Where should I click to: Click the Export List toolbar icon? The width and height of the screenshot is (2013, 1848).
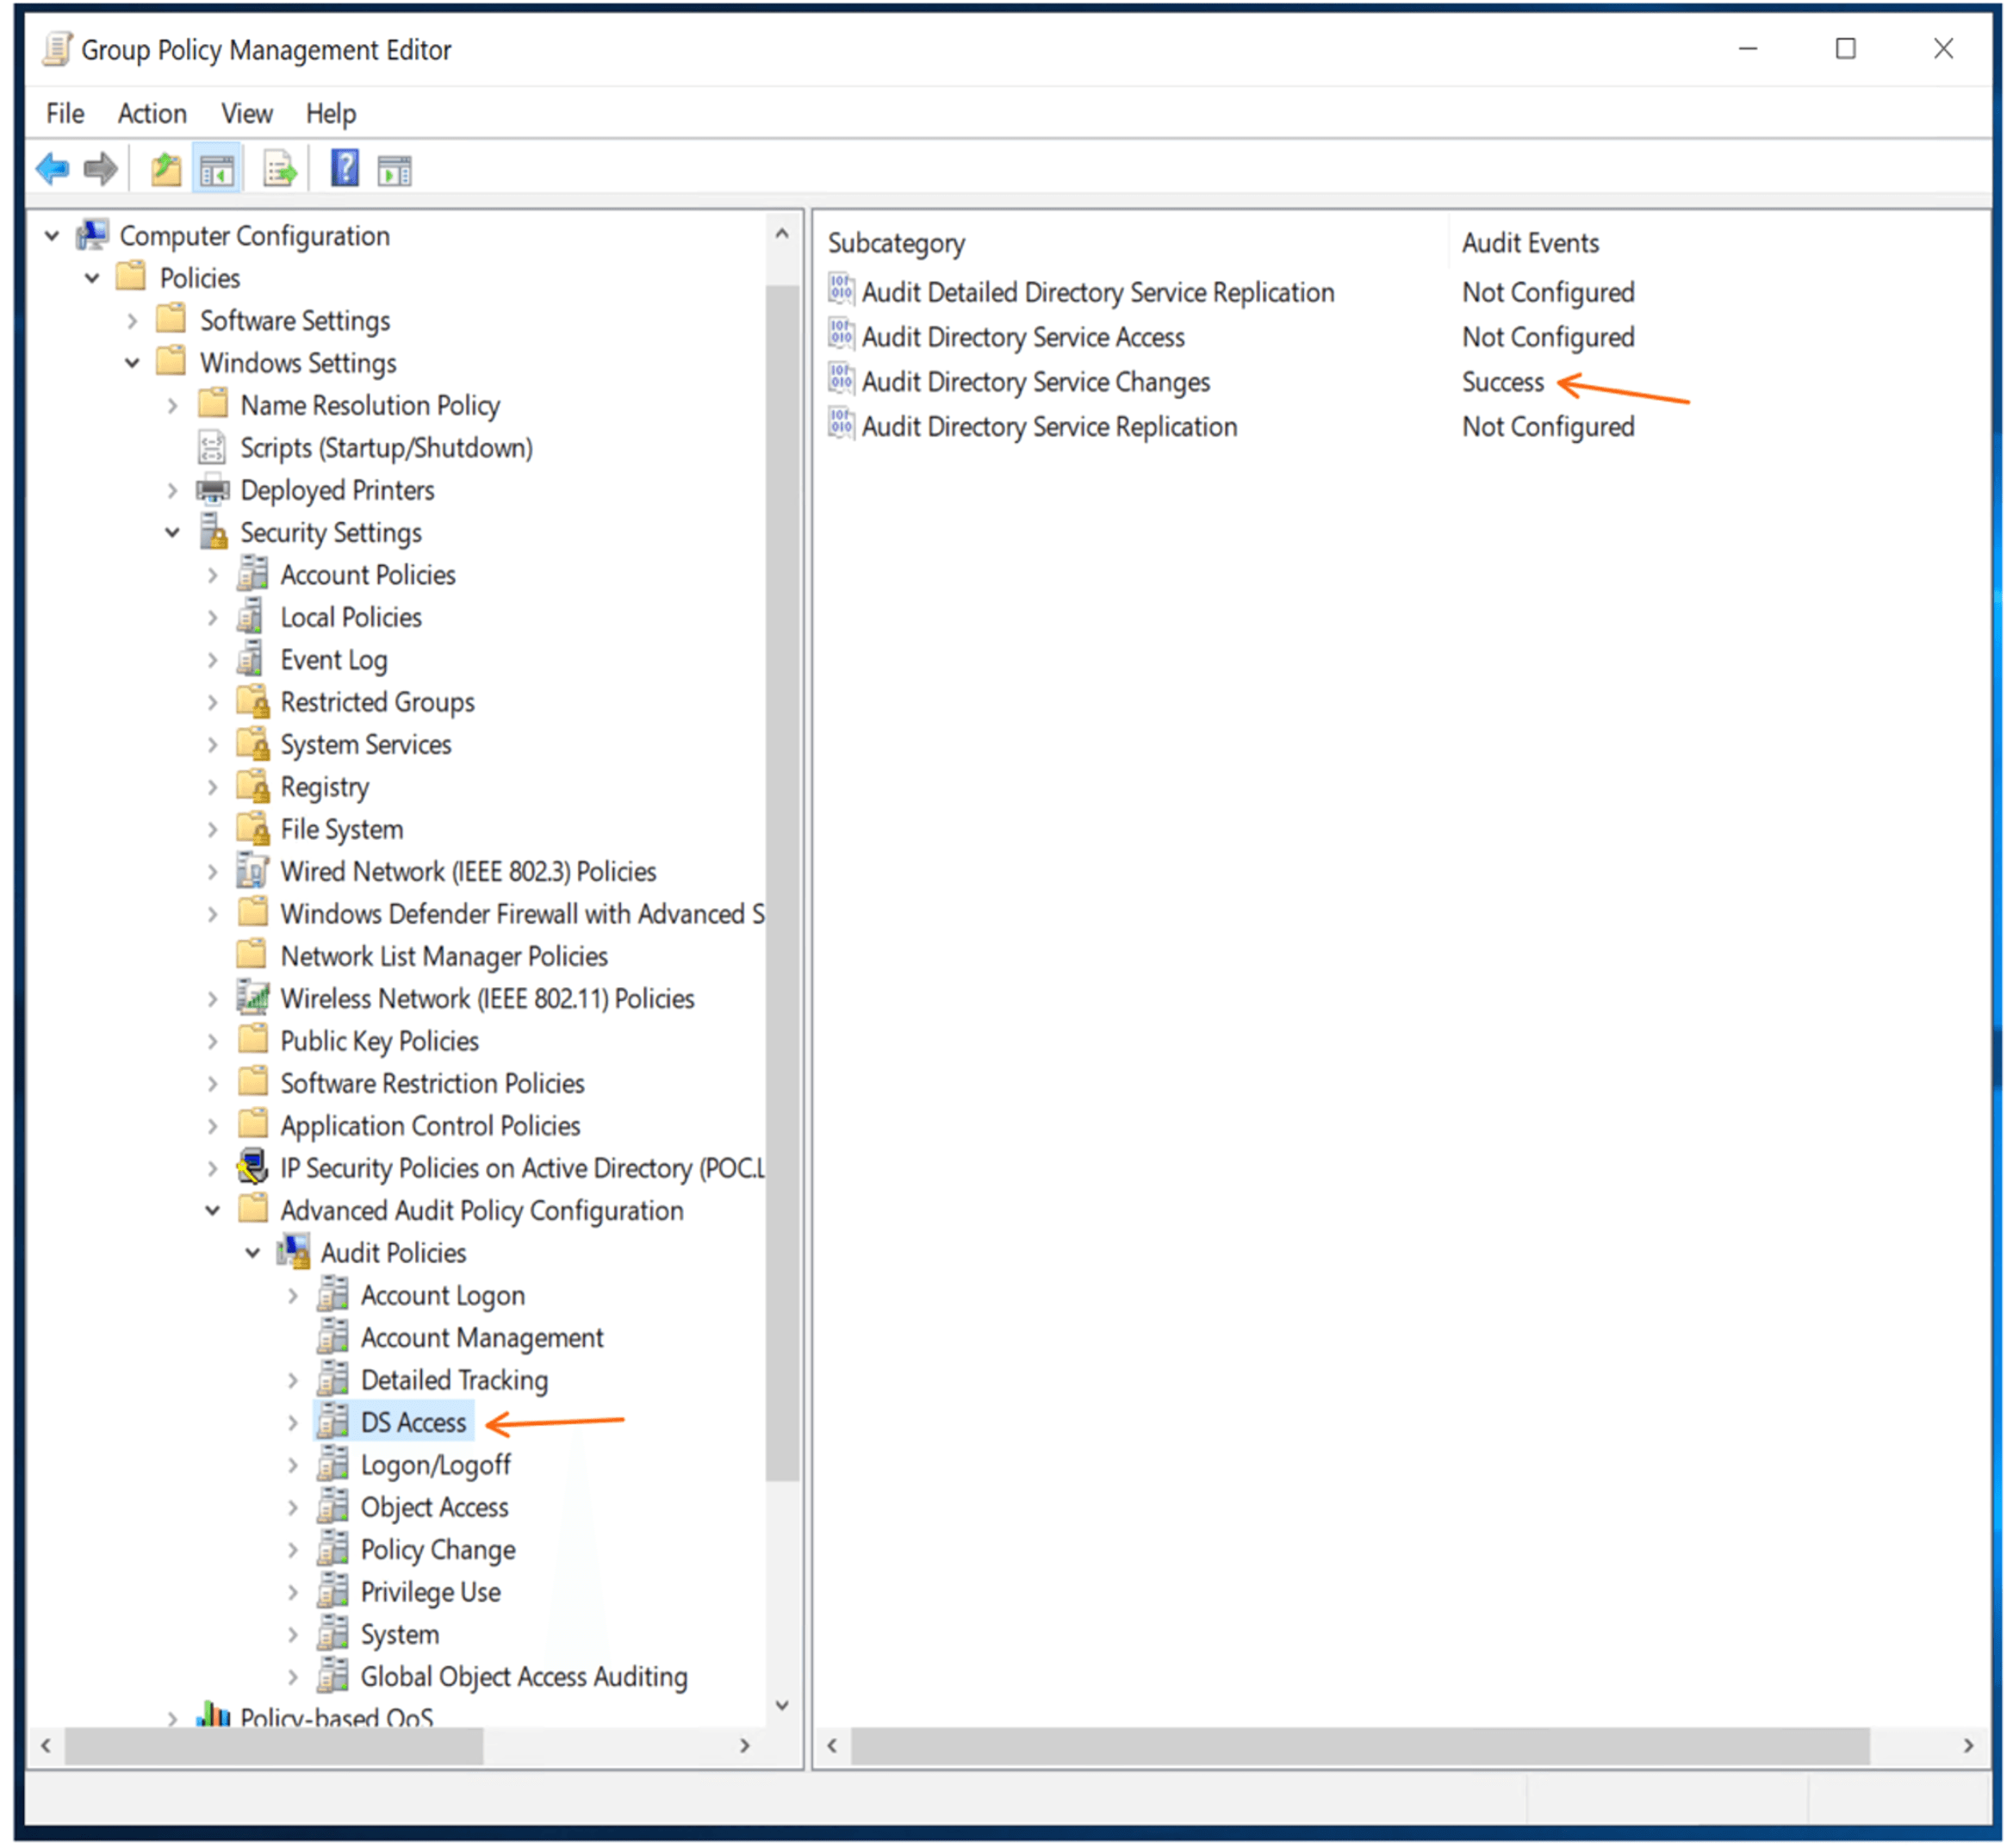(279, 170)
